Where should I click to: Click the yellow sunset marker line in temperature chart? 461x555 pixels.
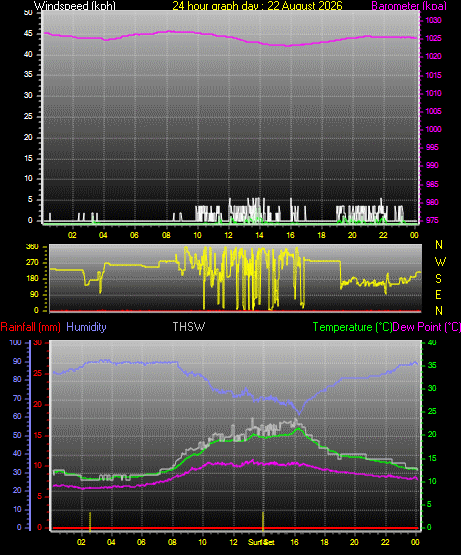(263, 521)
